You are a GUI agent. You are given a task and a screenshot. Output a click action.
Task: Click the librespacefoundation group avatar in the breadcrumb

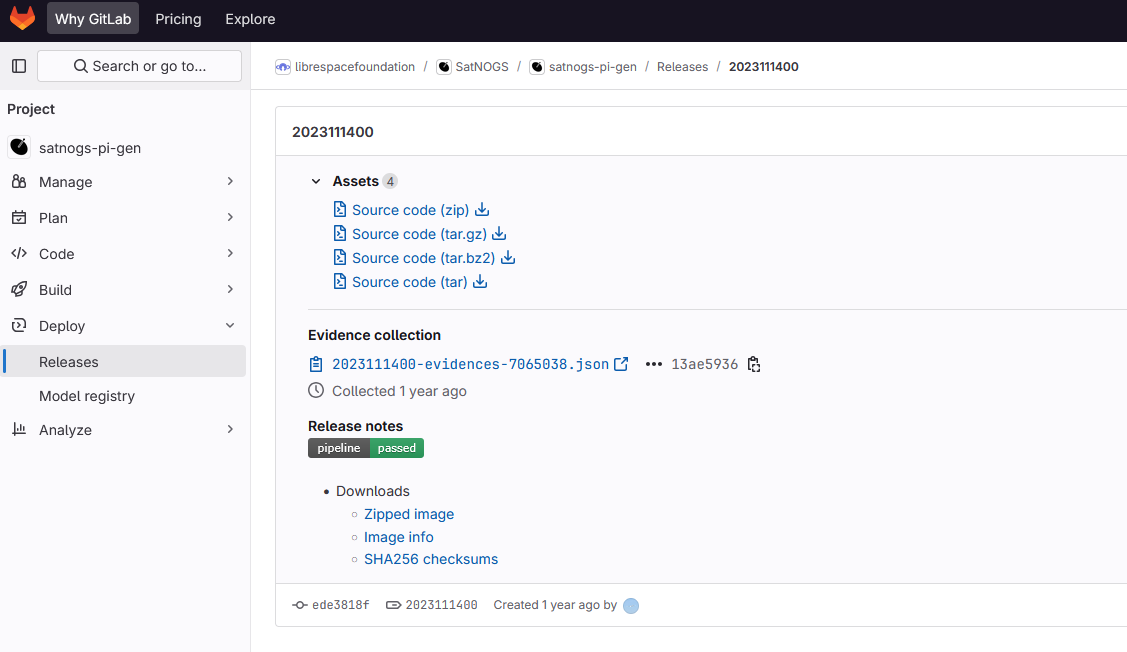(282, 67)
